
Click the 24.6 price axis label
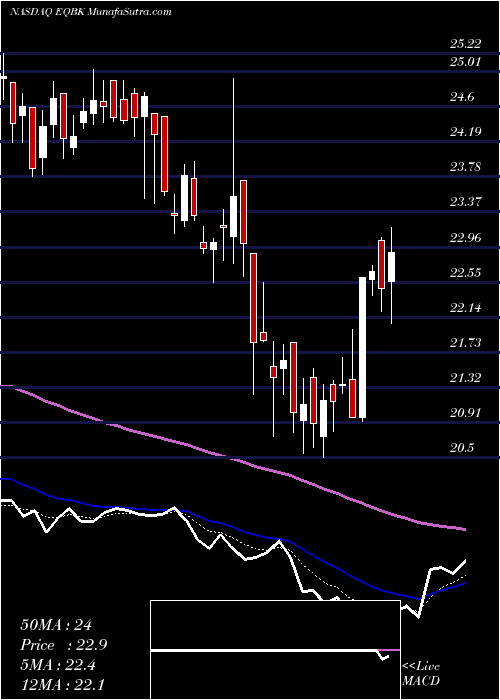click(x=462, y=96)
